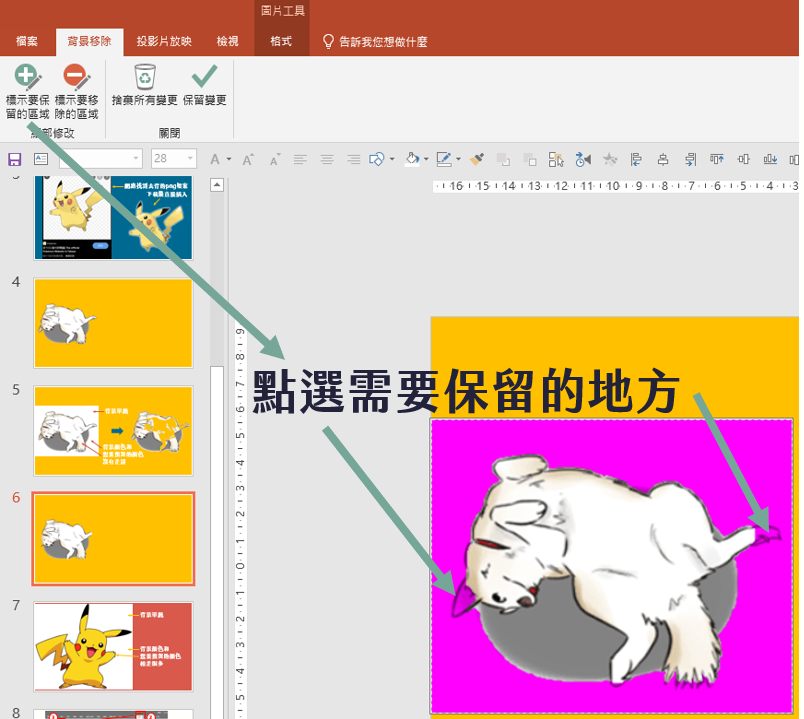Increase font size with larger A icon
Image resolution: width=804 pixels, height=719 pixels.
click(248, 160)
